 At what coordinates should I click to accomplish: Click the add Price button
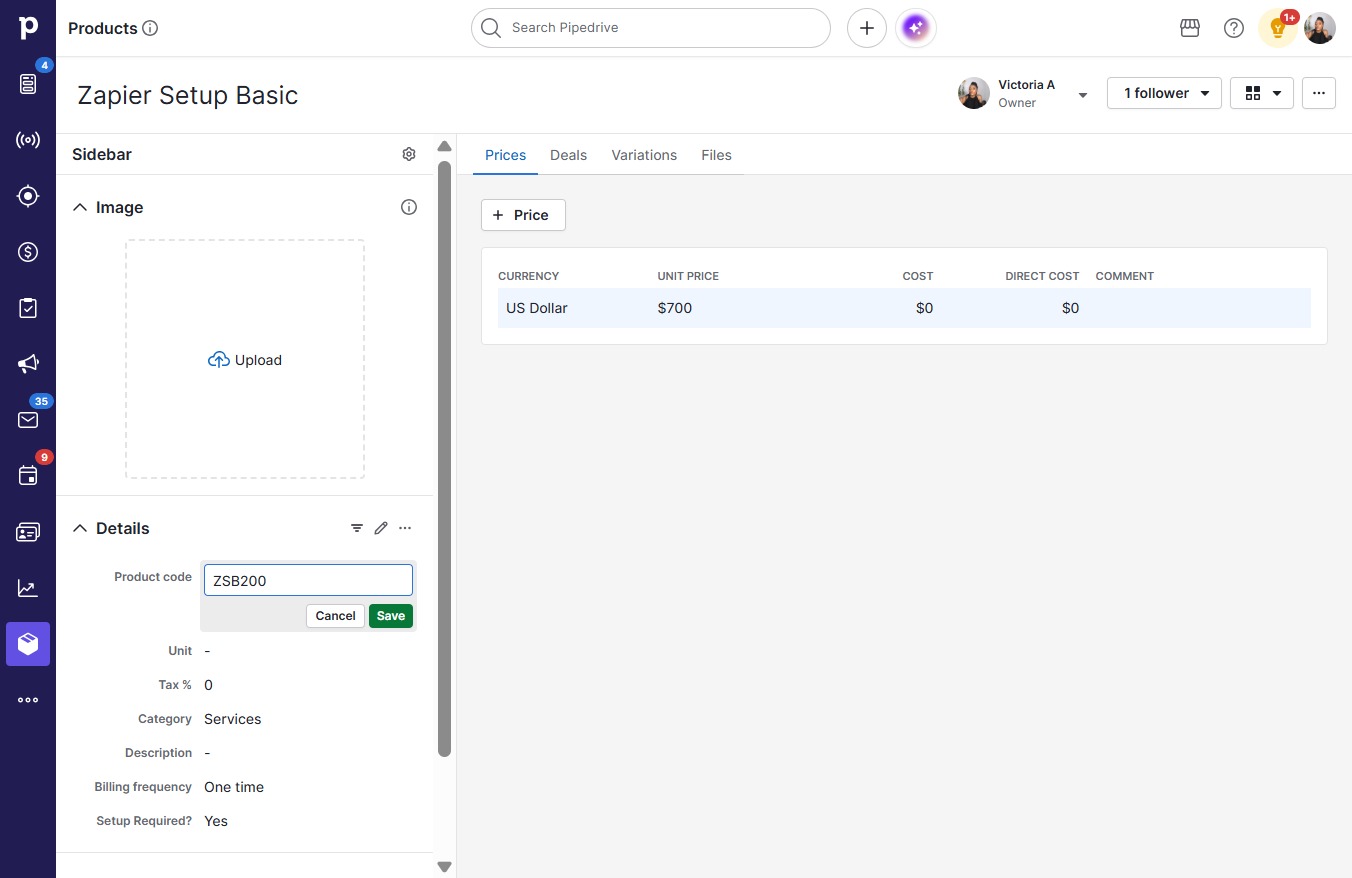523,215
